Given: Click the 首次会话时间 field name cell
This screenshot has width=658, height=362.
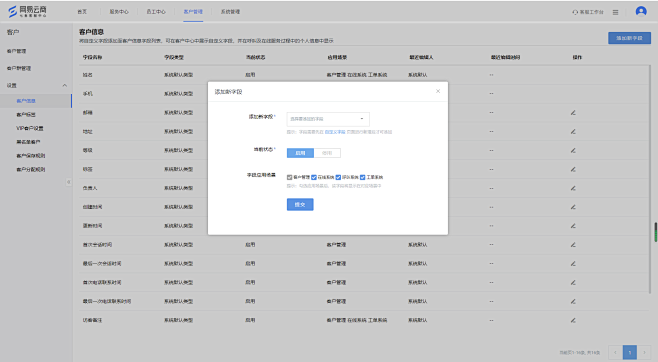Looking at the screenshot, I should coord(97,245).
